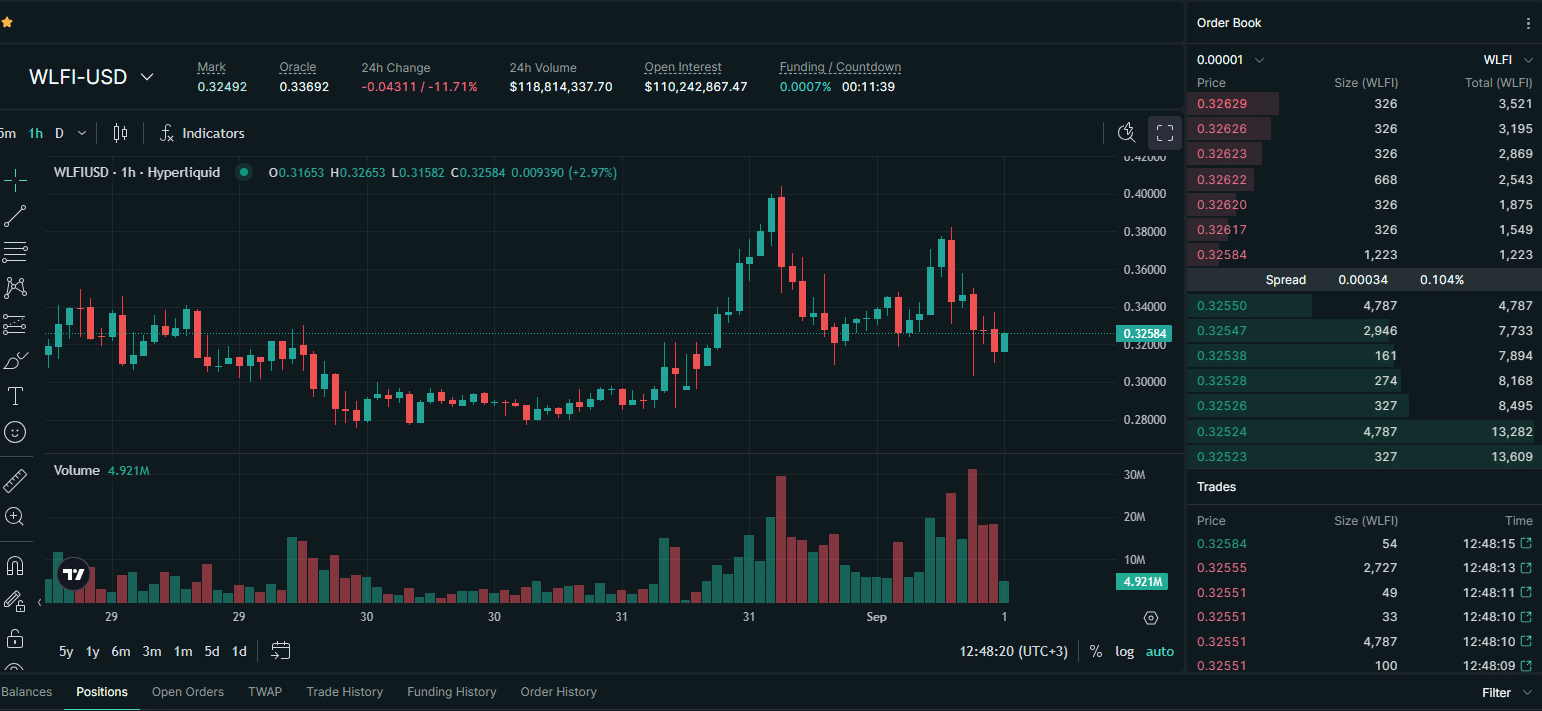Choose the ruler measure tool
This screenshot has height=711, width=1542.
tap(15, 481)
